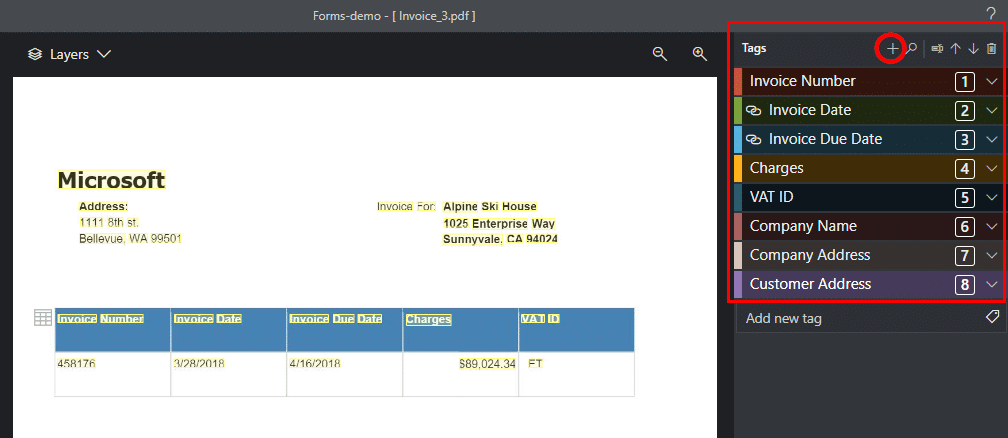
Task: Select the date 4/16/2018 in table
Action: click(314, 364)
